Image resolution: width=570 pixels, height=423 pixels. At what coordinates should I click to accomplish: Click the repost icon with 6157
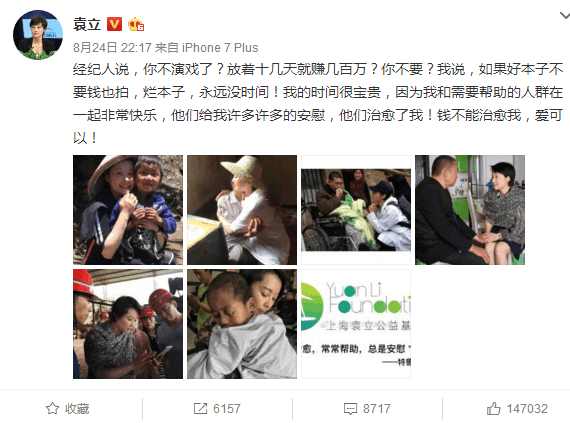pos(200,408)
